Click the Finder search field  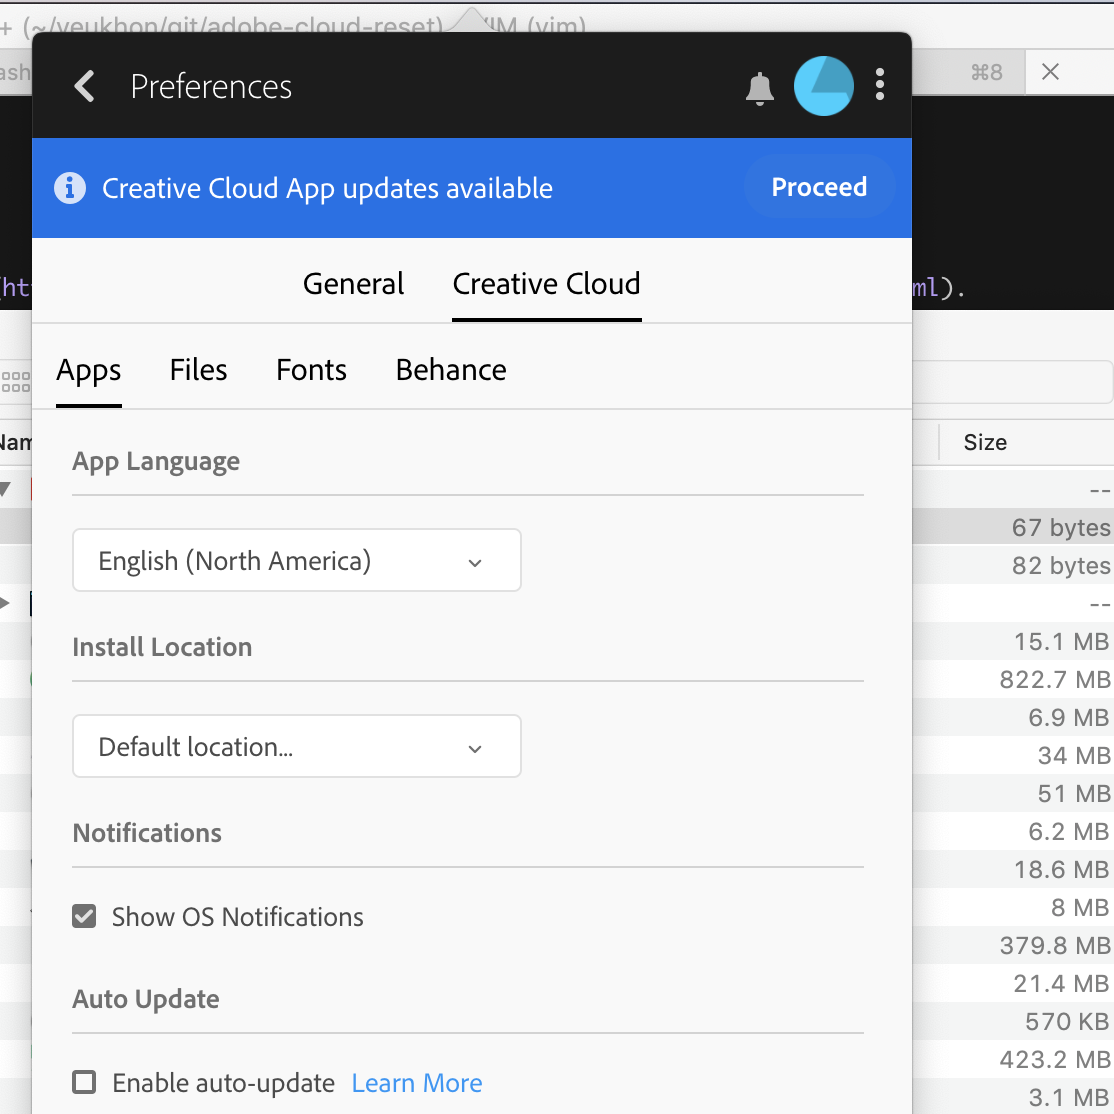[1013, 382]
